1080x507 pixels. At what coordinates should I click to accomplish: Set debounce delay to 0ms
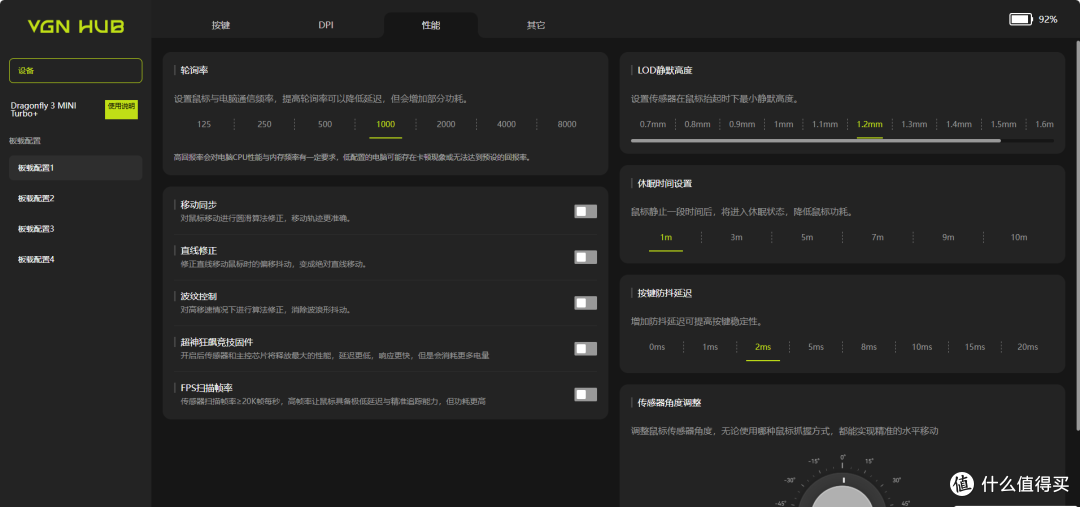point(657,347)
